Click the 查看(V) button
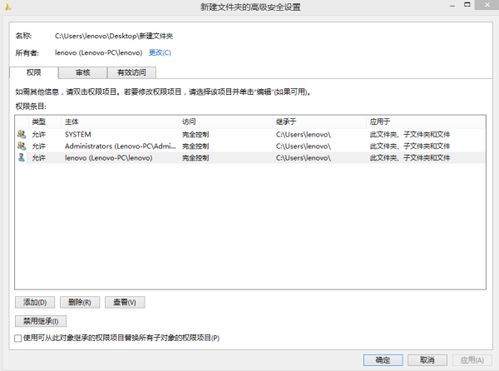 [125, 302]
